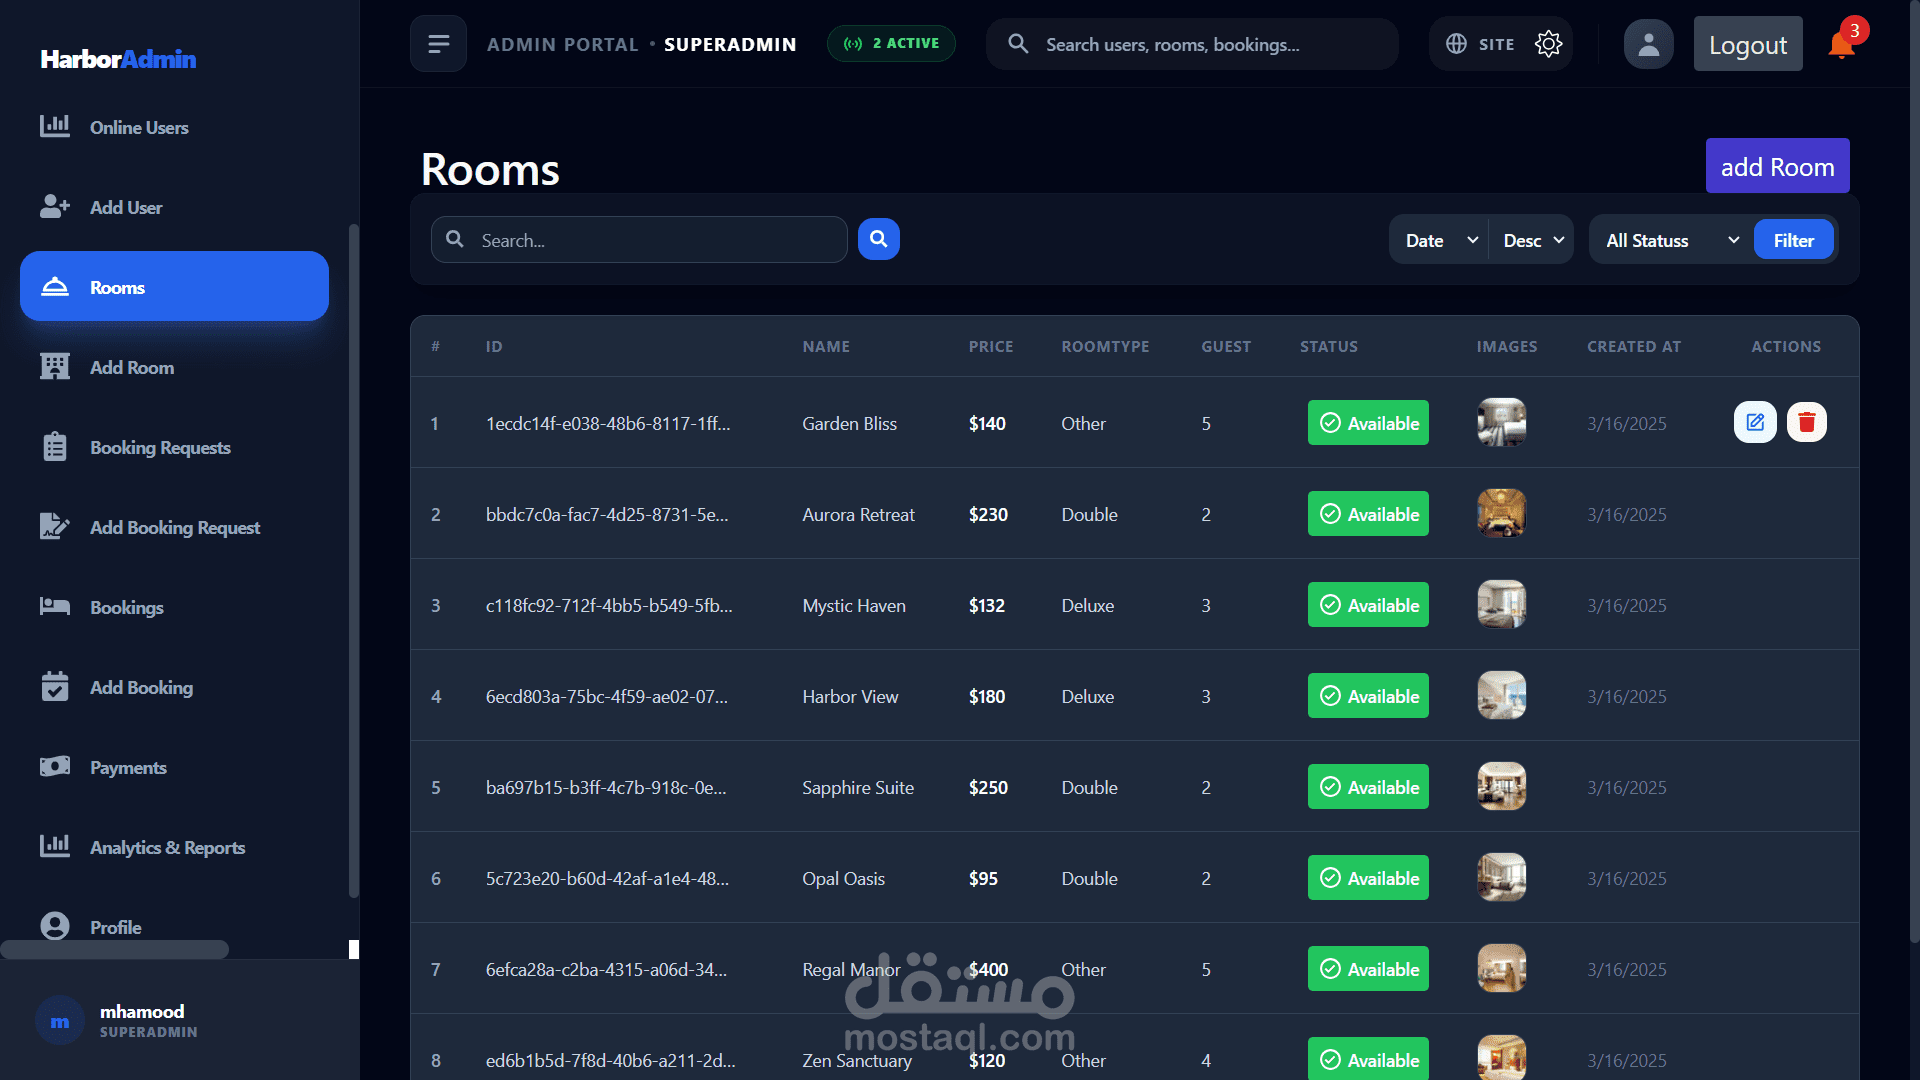Go to Booking Requests in sidebar
Screen dimensions: 1920x1080
(160, 447)
